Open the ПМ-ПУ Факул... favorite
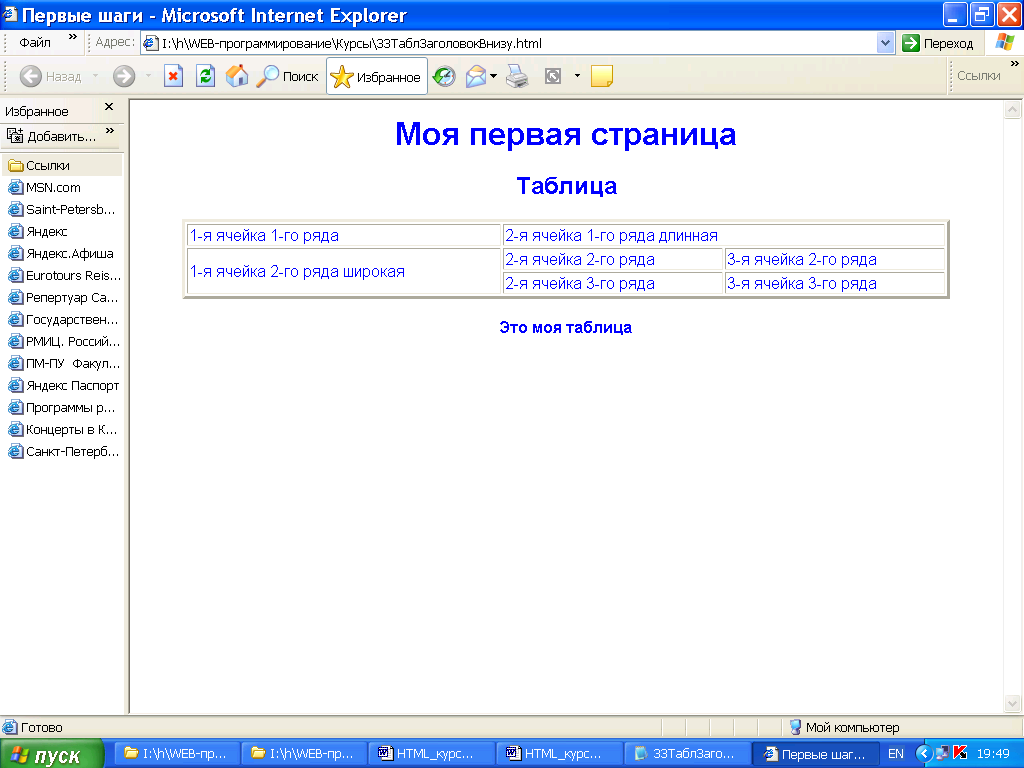The width and height of the screenshot is (1024, 768). click(64, 364)
